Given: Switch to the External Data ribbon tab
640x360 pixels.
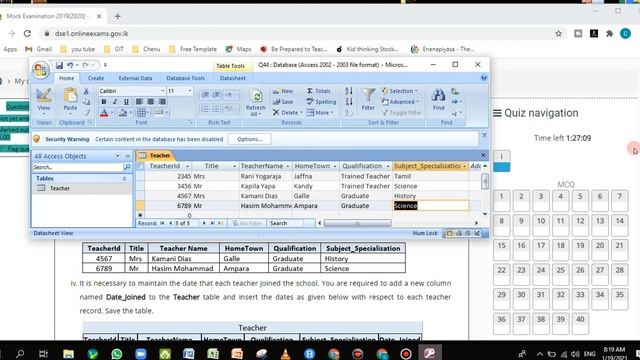Looking at the screenshot, I should [136, 78].
